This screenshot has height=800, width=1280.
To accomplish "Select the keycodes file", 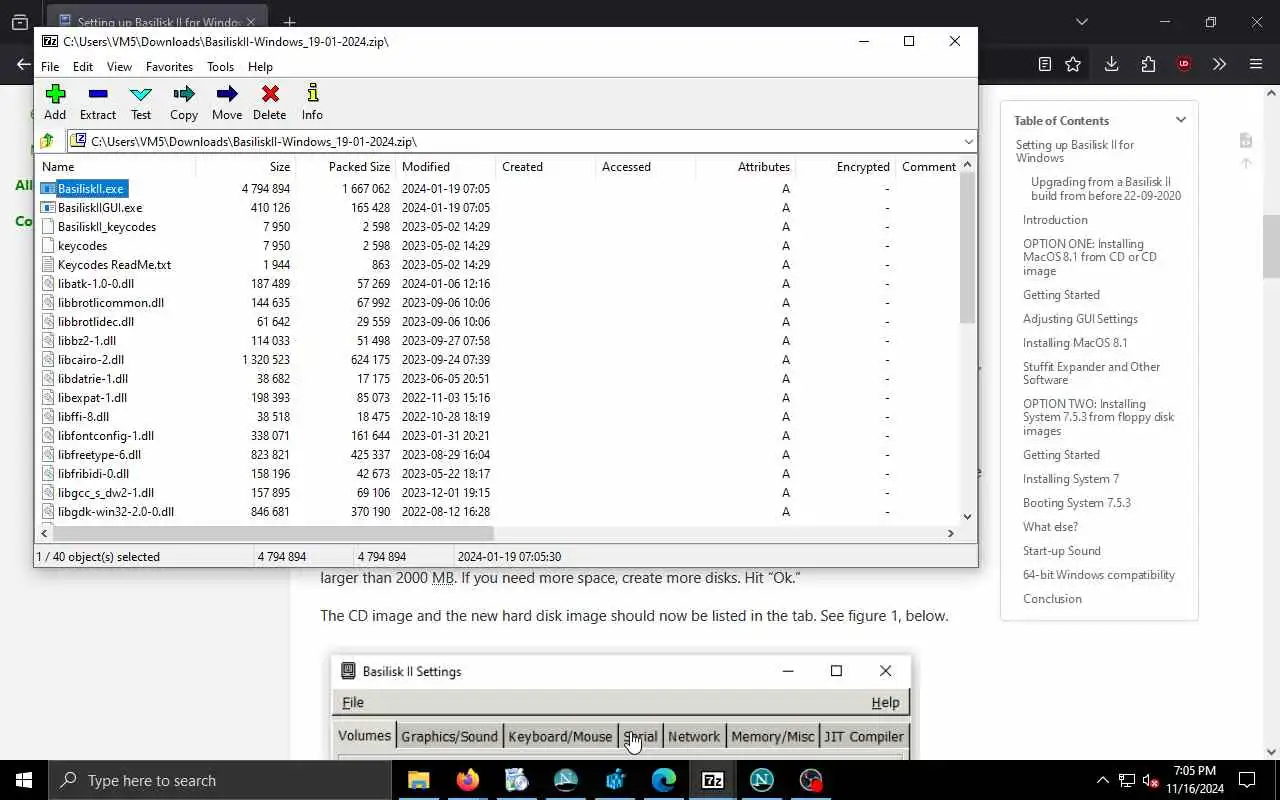I will (x=82, y=246).
